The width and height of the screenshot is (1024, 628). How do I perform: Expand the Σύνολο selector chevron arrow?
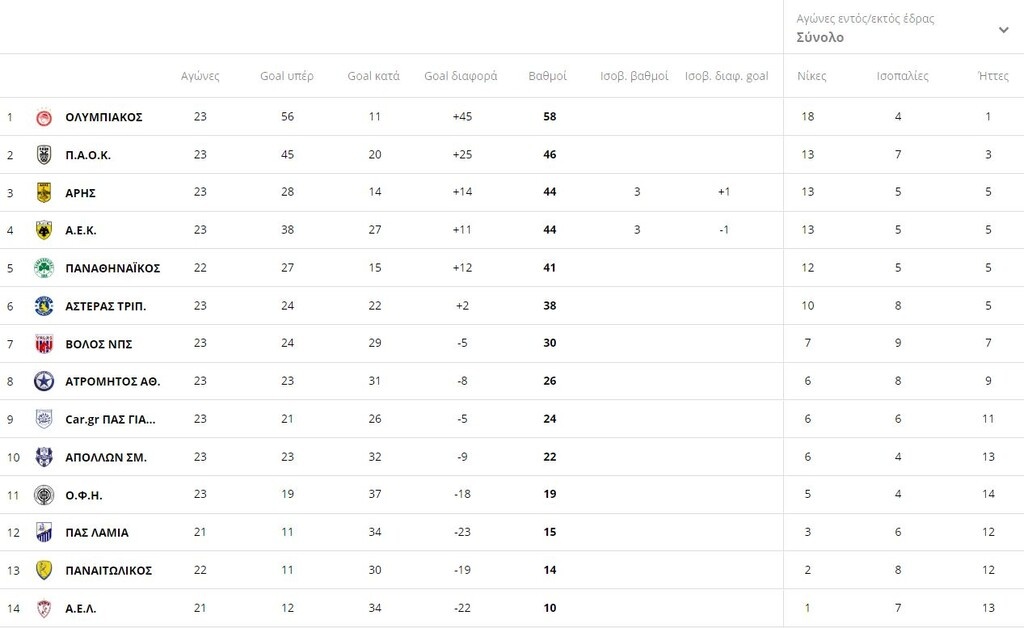(x=1004, y=29)
